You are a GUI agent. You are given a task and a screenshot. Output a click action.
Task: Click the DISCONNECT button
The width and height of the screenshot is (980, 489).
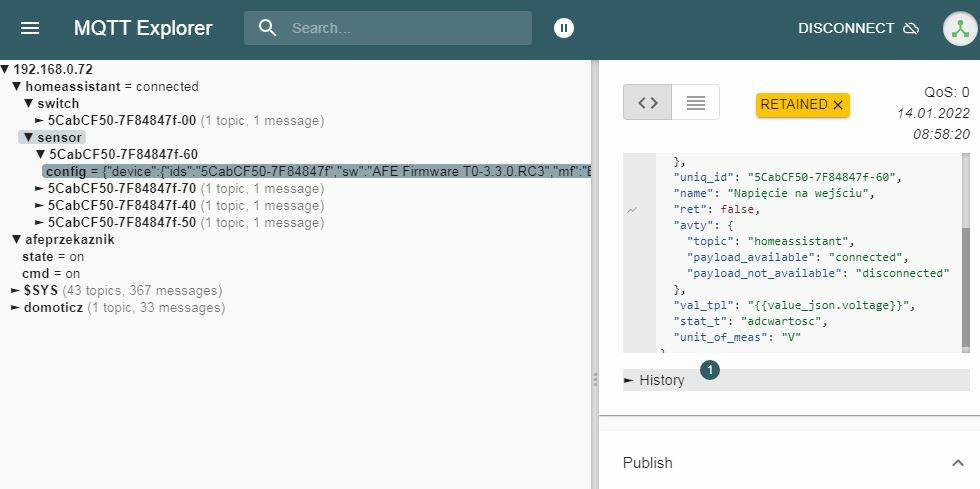(858, 28)
